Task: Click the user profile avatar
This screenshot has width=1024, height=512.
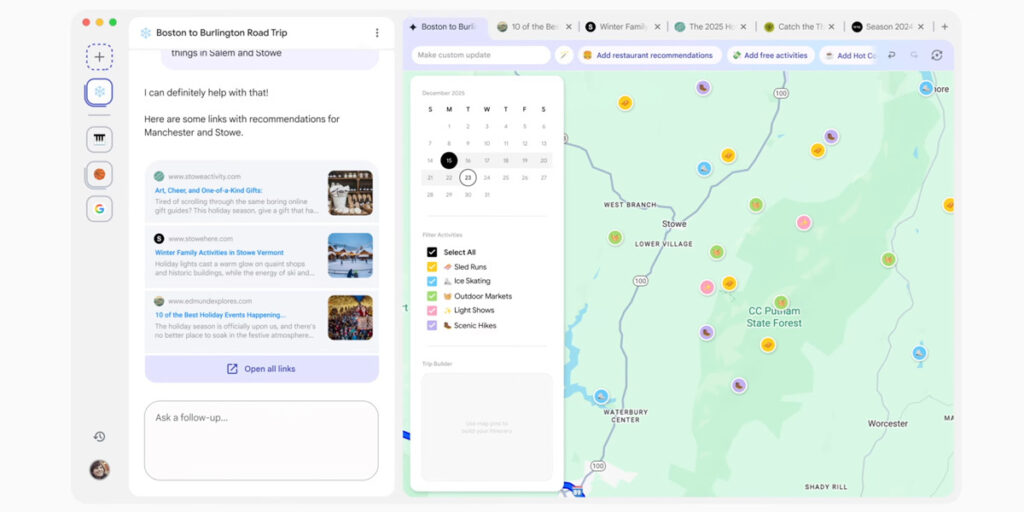Action: tap(99, 469)
